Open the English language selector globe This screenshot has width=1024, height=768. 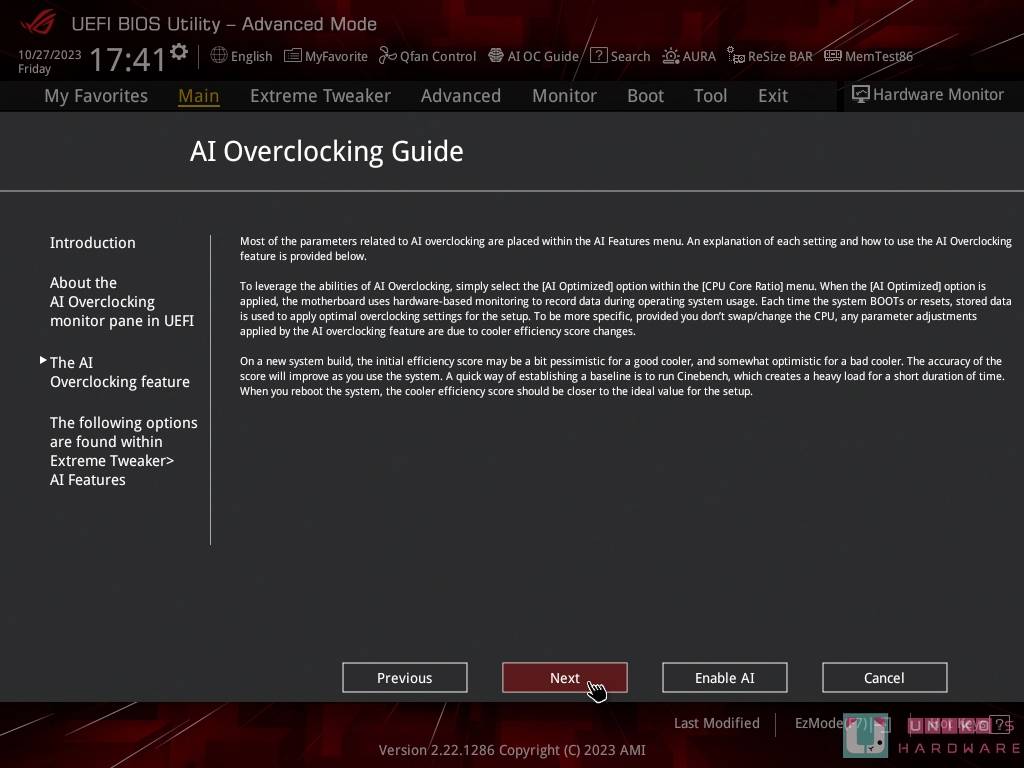(241, 56)
